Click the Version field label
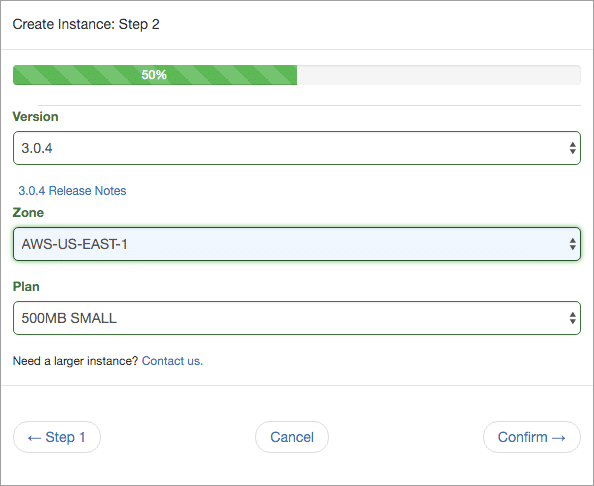This screenshot has height=486, width=594. pyautogui.click(x=36, y=117)
